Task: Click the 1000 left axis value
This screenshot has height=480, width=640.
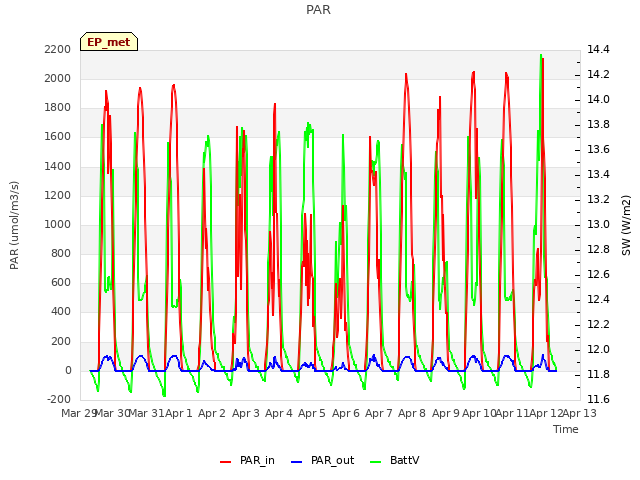Action: point(58,224)
